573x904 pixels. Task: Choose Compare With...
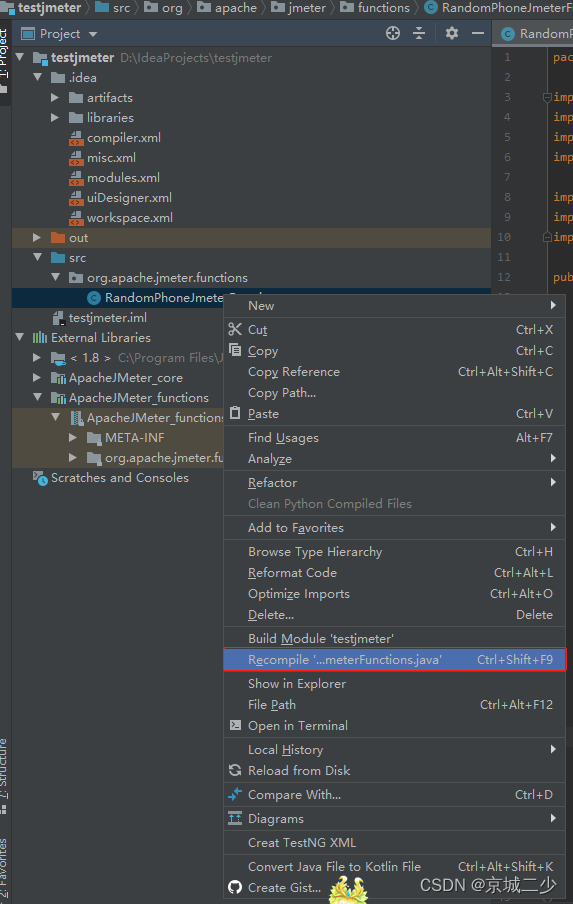pos(394,794)
